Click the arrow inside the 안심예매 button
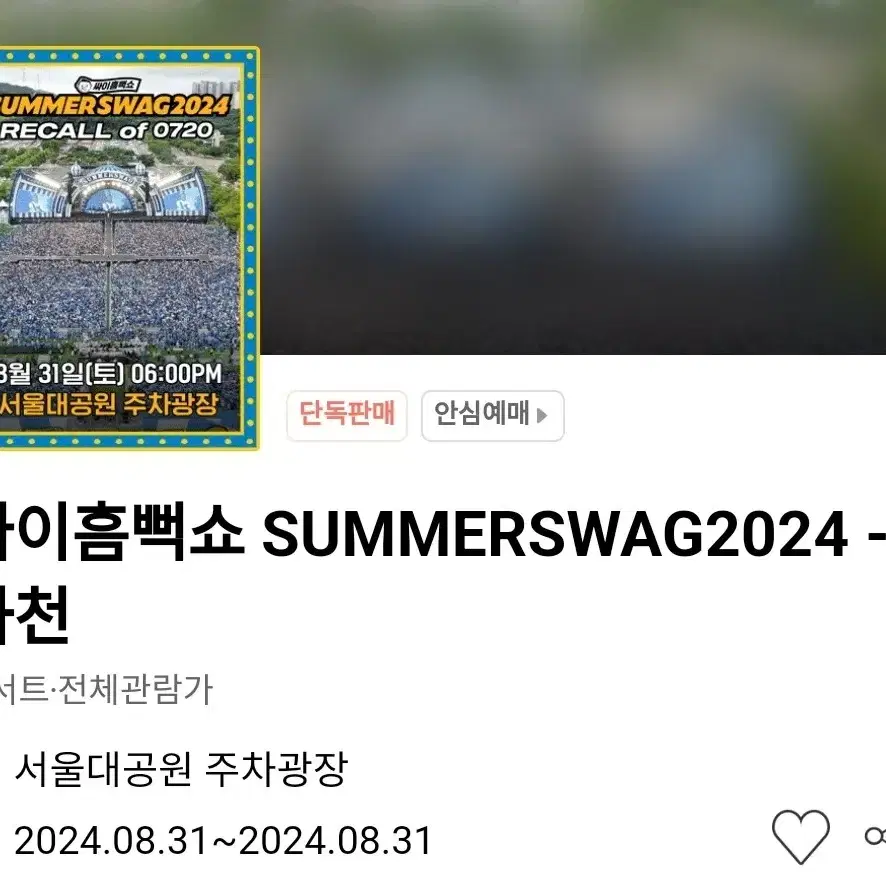The width and height of the screenshot is (886, 886). pyautogui.click(x=542, y=416)
